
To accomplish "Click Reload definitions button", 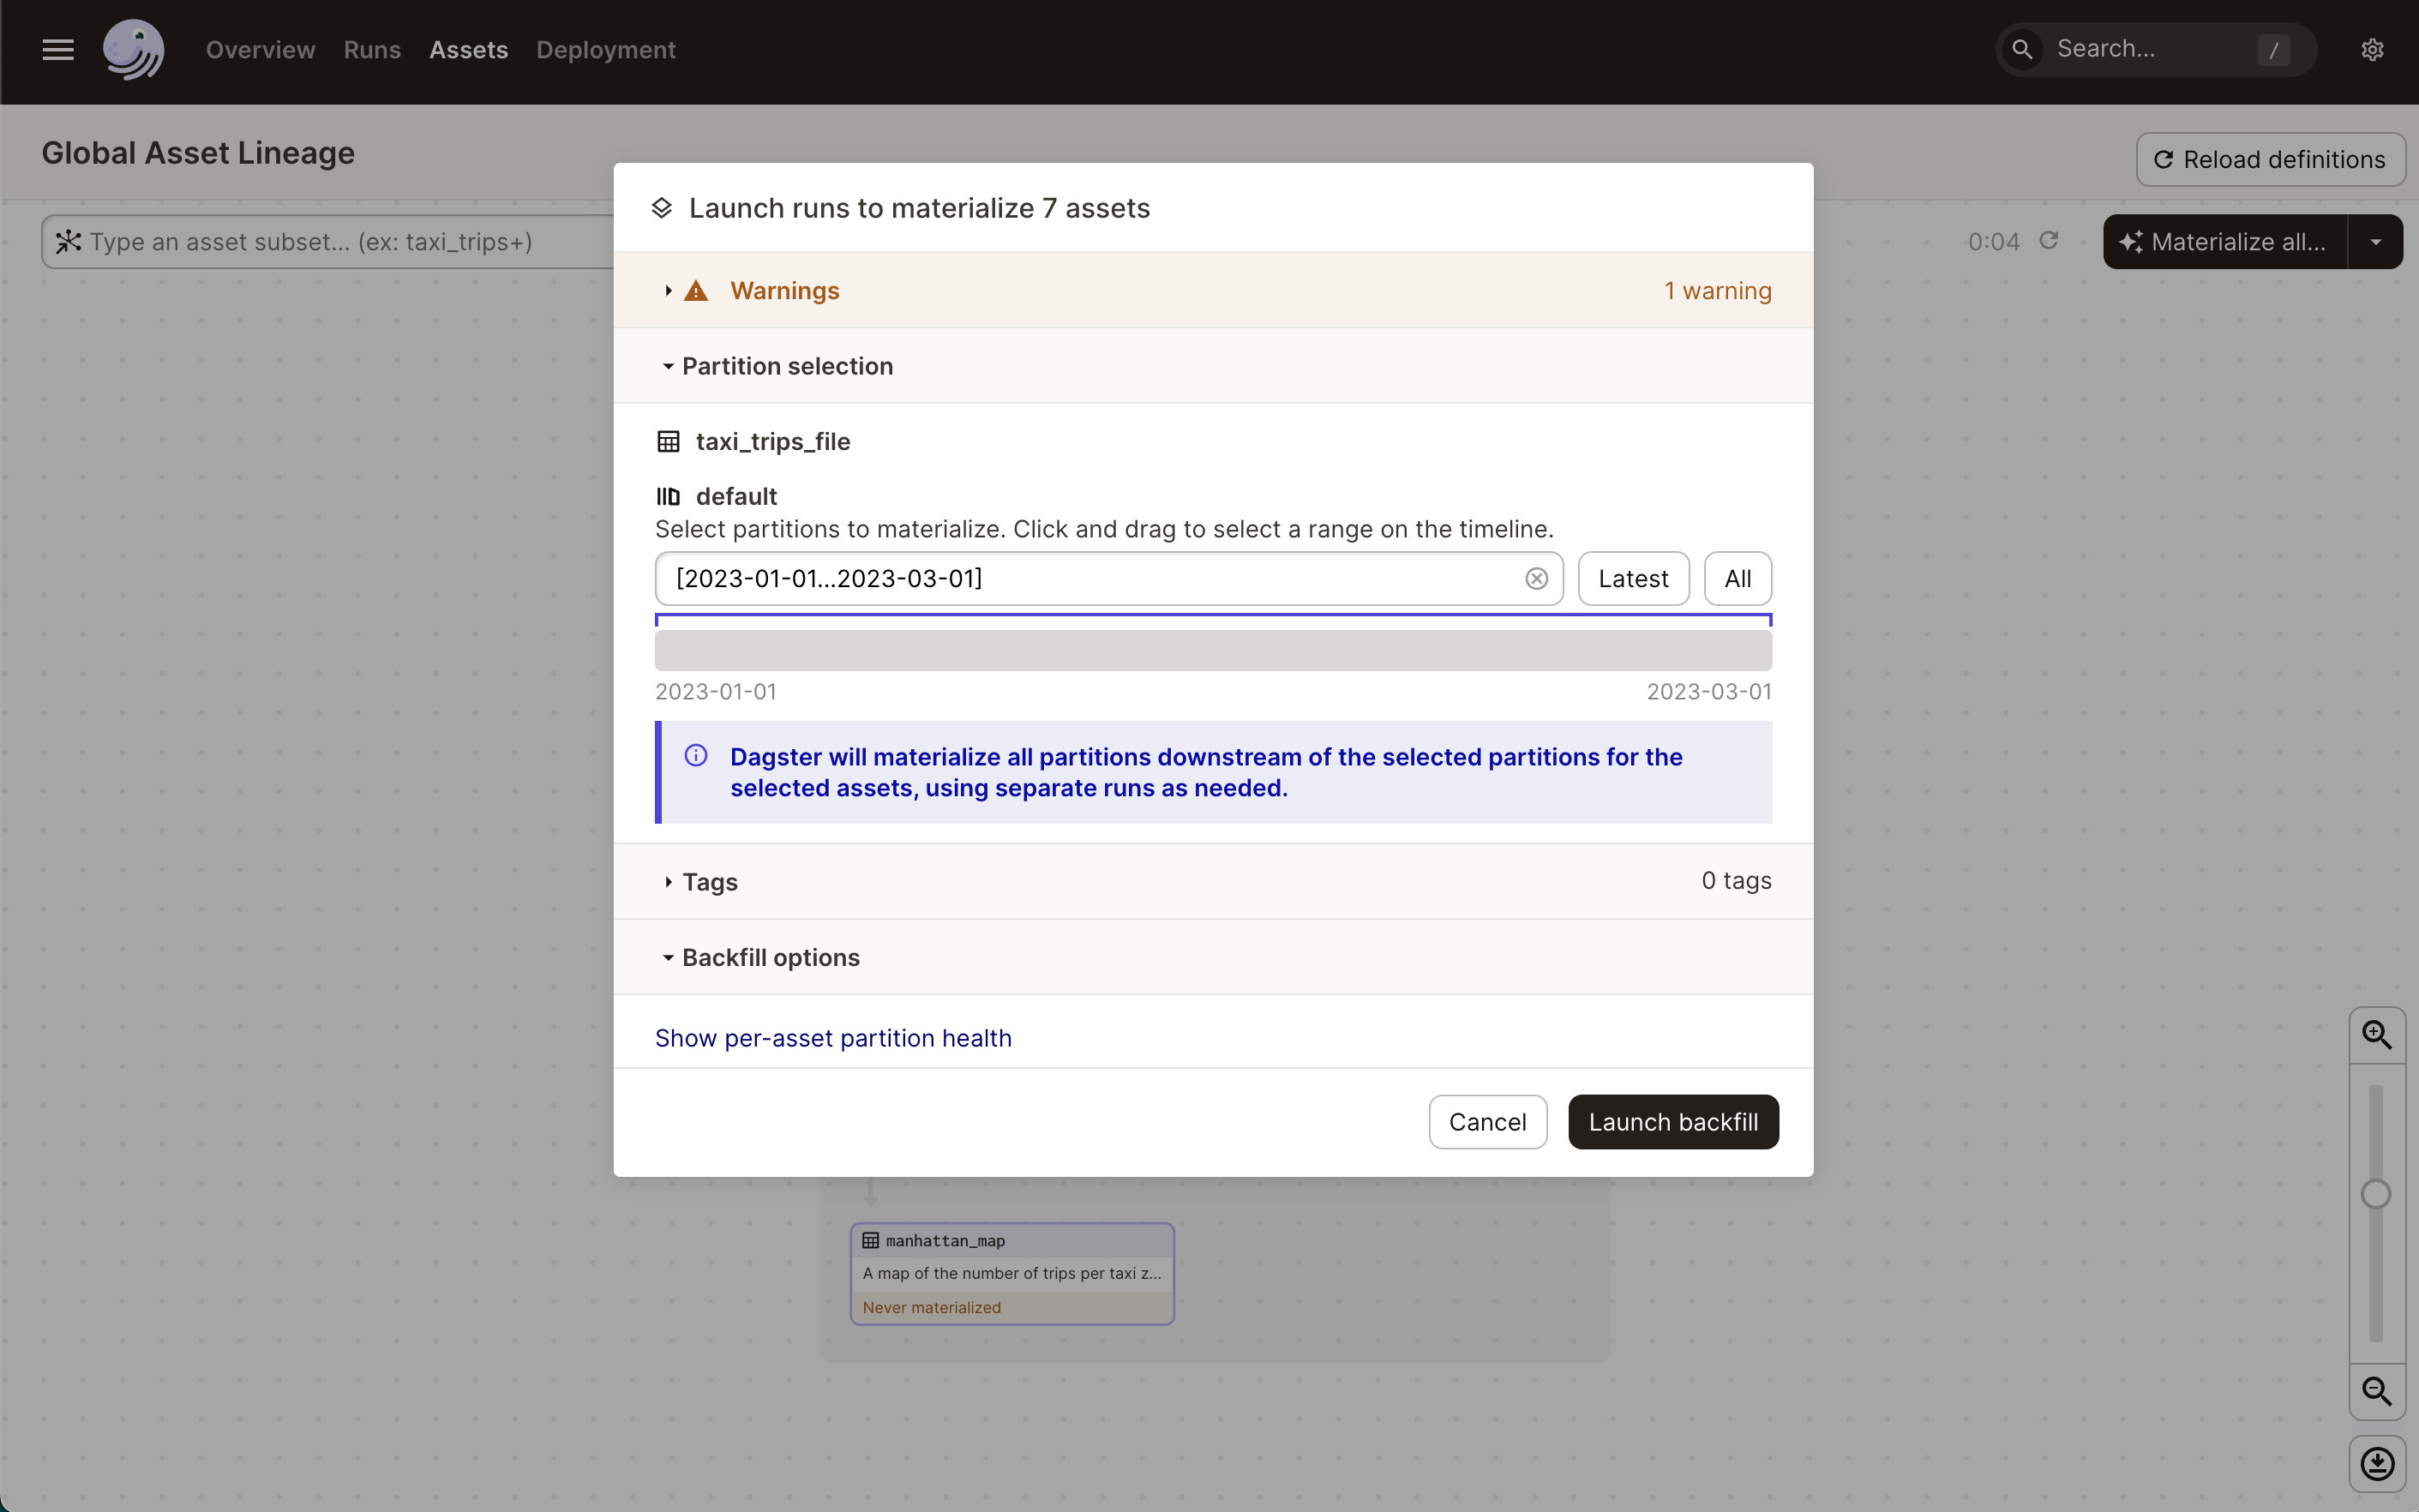I will (x=2271, y=160).
